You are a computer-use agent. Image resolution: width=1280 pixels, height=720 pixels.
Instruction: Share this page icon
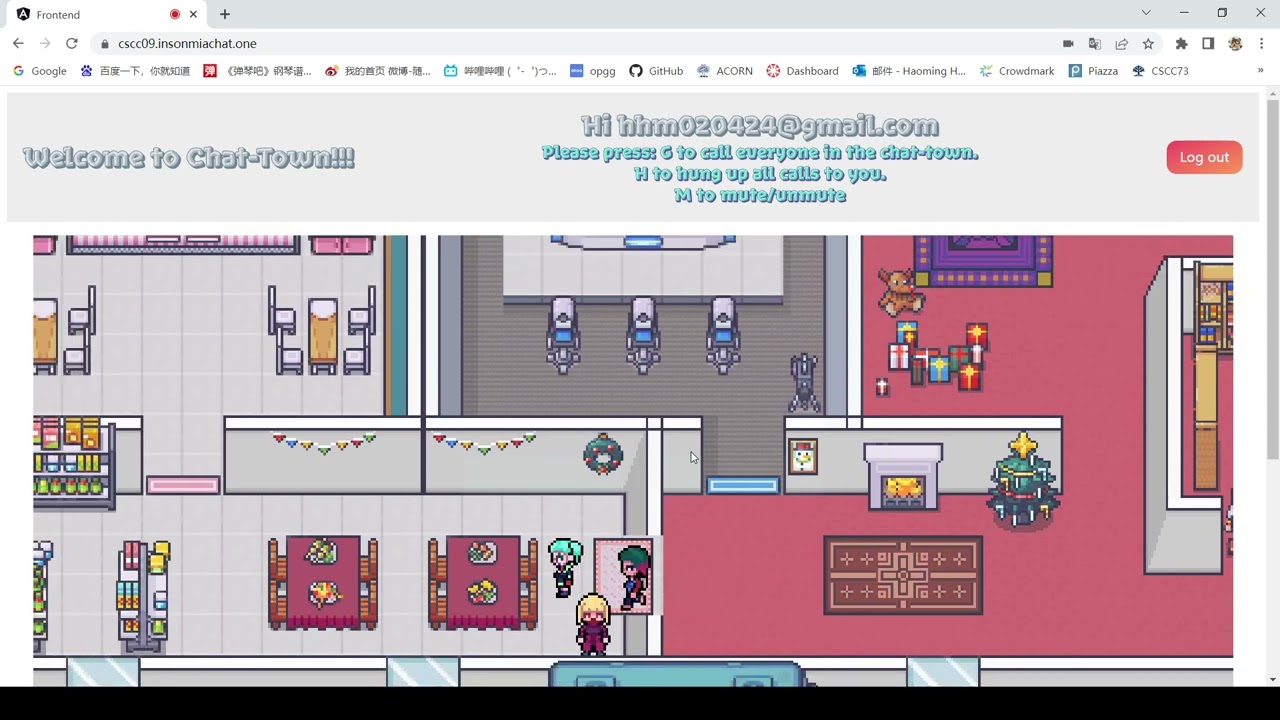pyautogui.click(x=1121, y=43)
